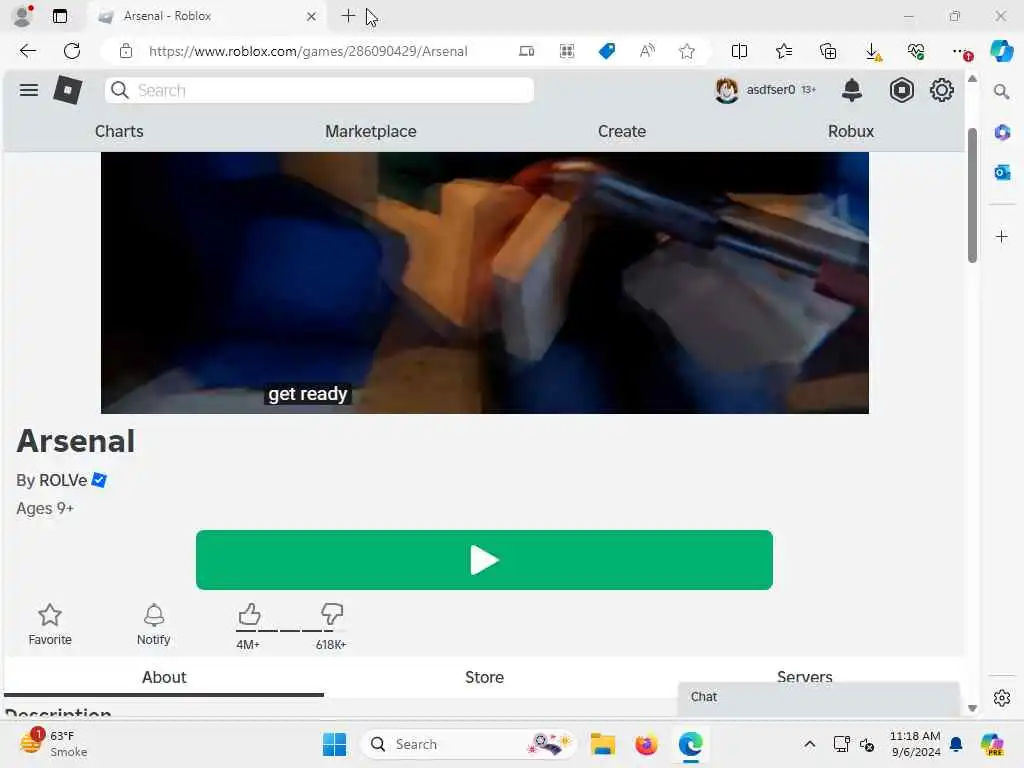The height and width of the screenshot is (768, 1024).
Task: Dislike Arsenal with thumbs down
Action: 332,615
